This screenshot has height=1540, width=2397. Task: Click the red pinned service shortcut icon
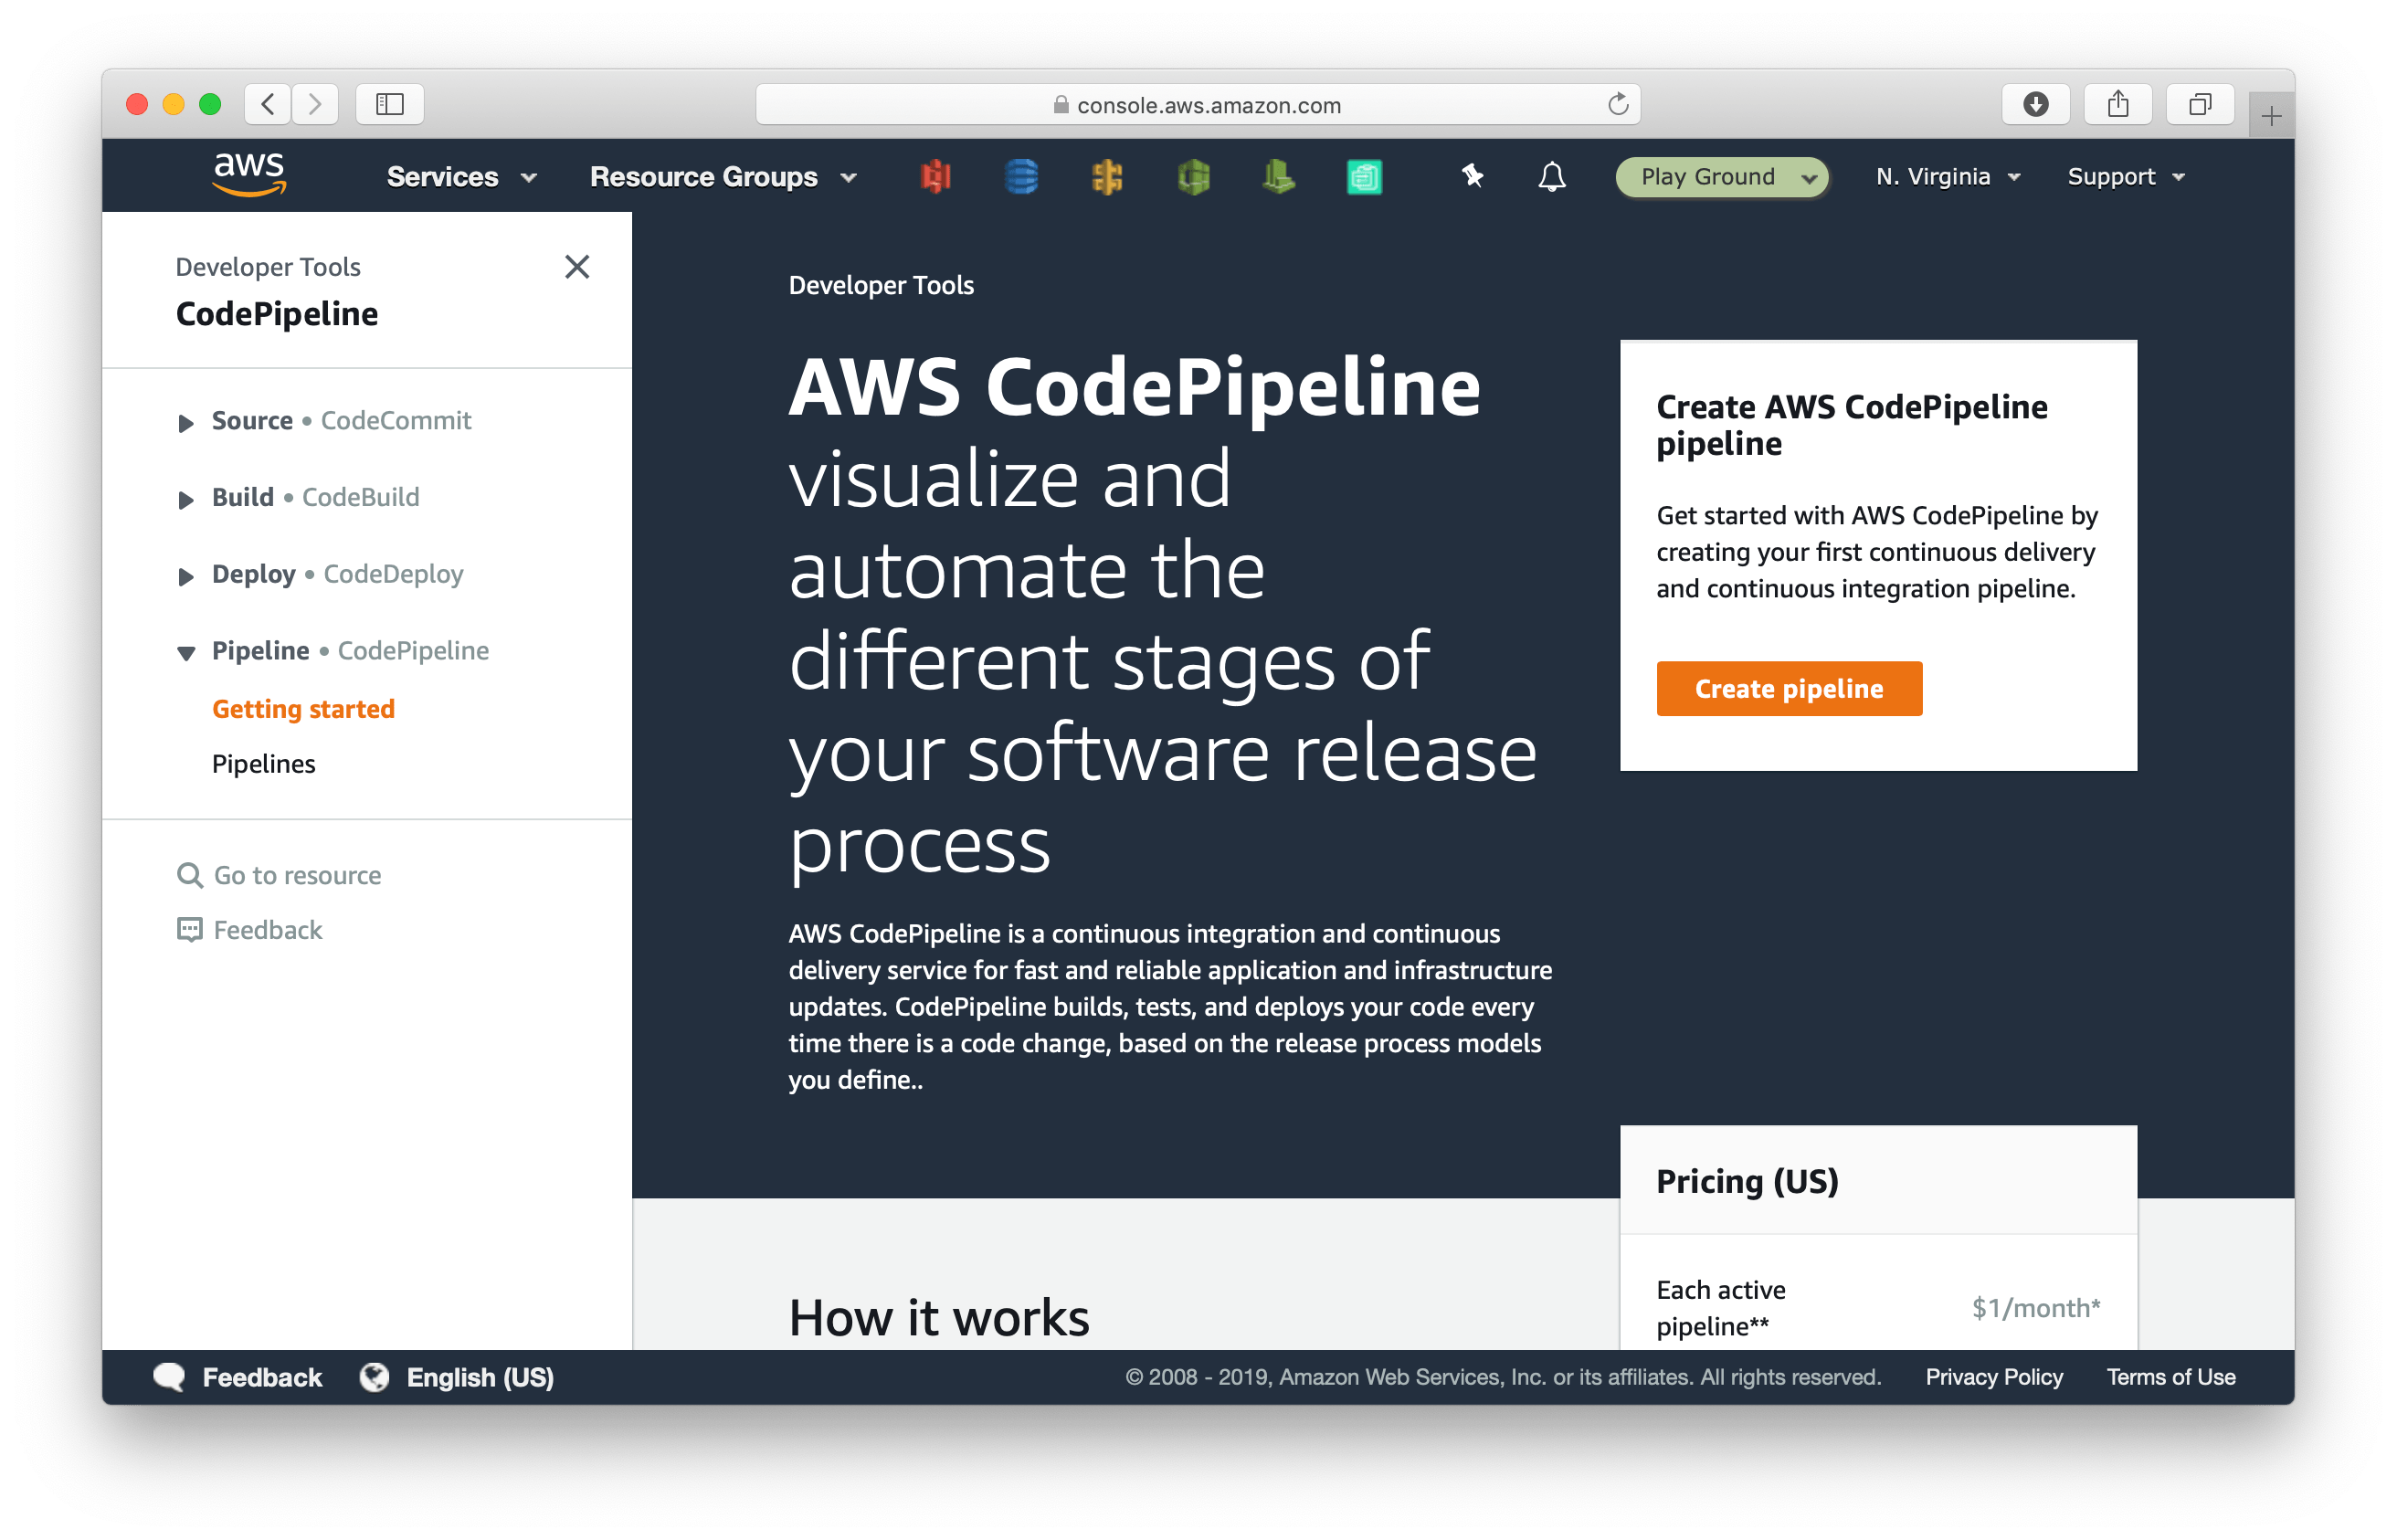(x=935, y=176)
